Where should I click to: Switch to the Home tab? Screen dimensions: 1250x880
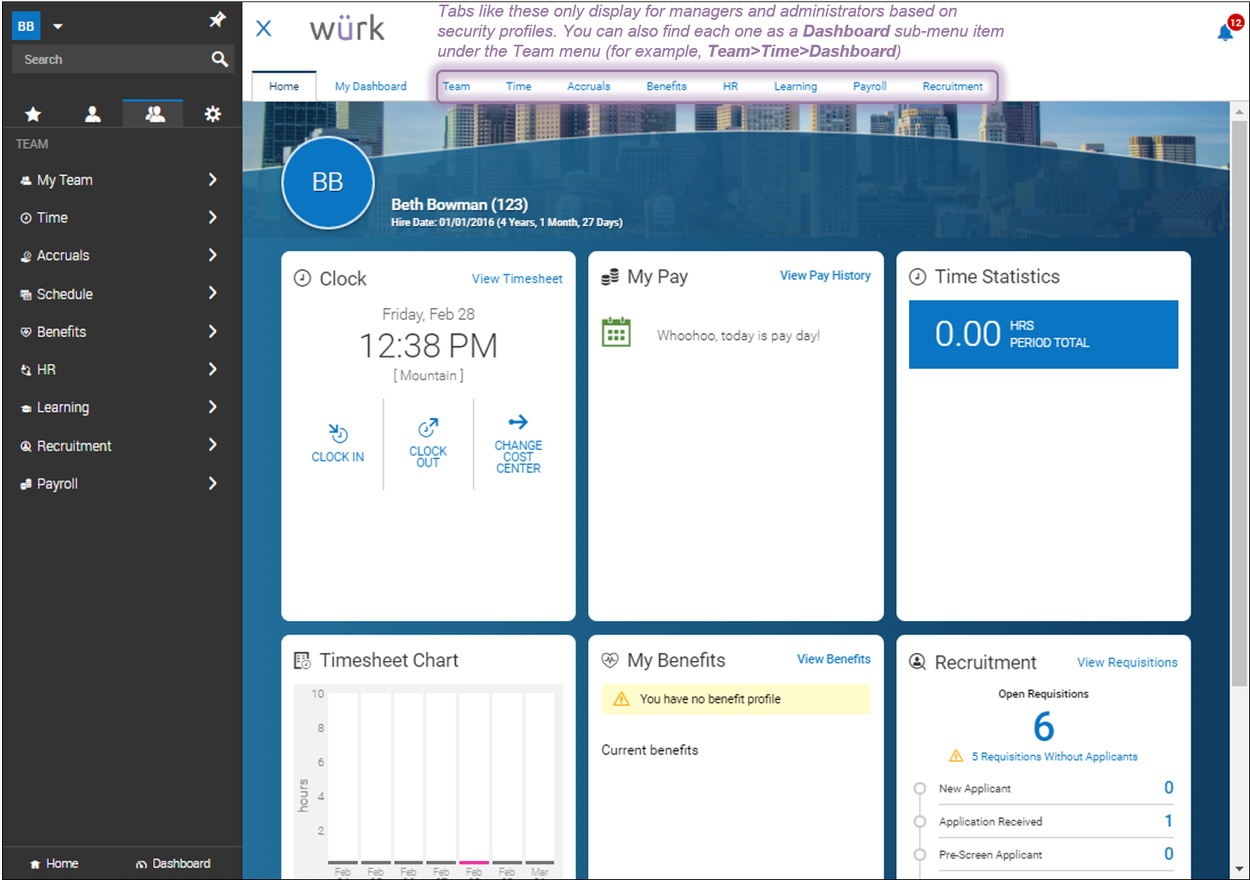284,86
